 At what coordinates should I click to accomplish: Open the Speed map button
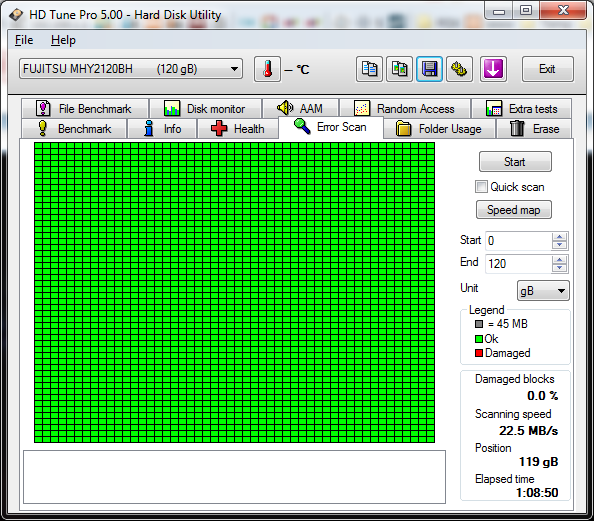click(x=514, y=210)
